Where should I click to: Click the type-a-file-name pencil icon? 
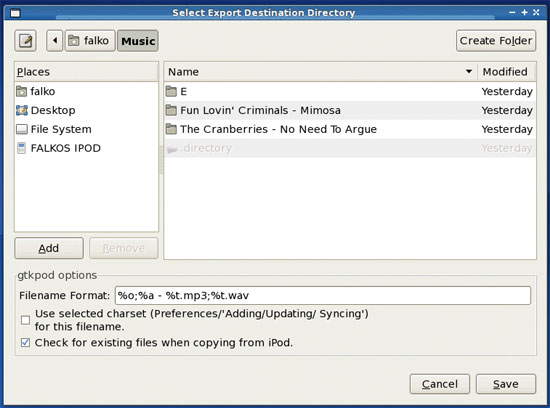tap(25, 41)
